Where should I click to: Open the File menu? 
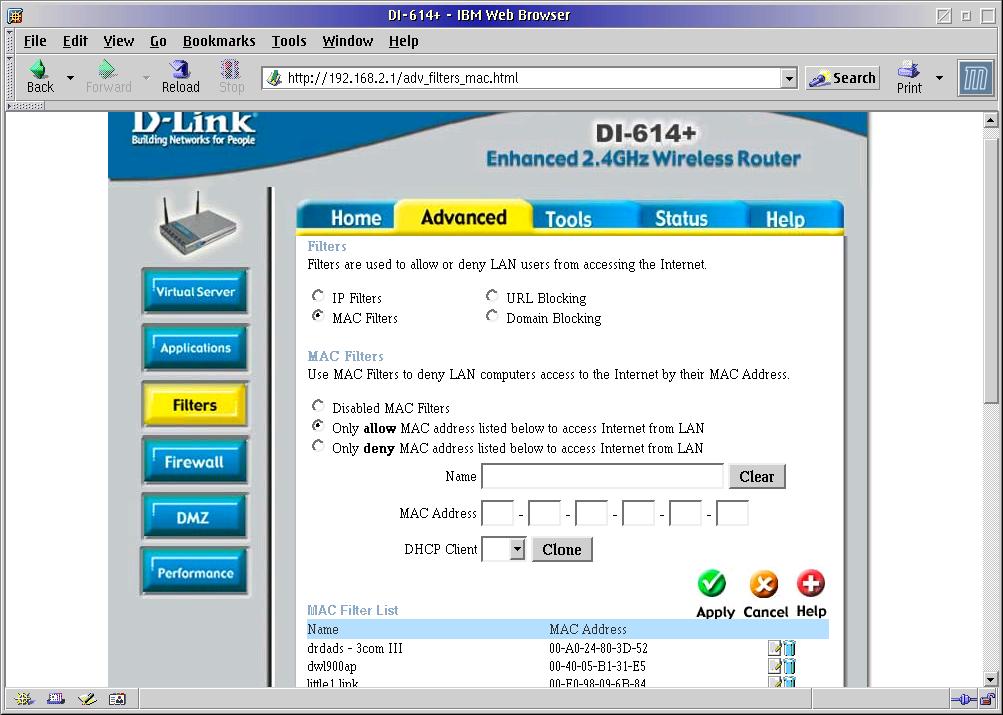35,42
